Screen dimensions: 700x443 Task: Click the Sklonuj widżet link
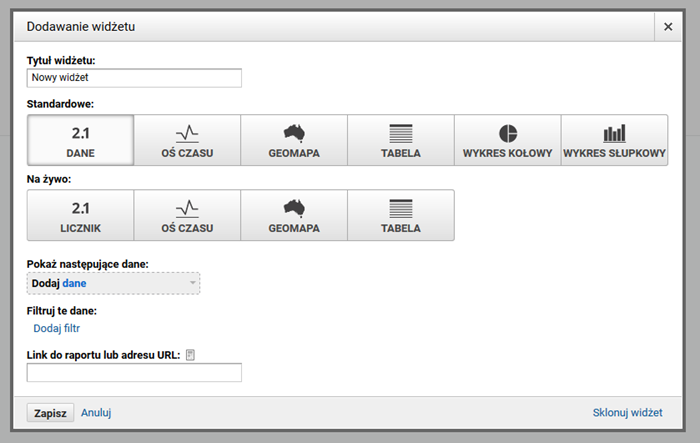point(627,412)
